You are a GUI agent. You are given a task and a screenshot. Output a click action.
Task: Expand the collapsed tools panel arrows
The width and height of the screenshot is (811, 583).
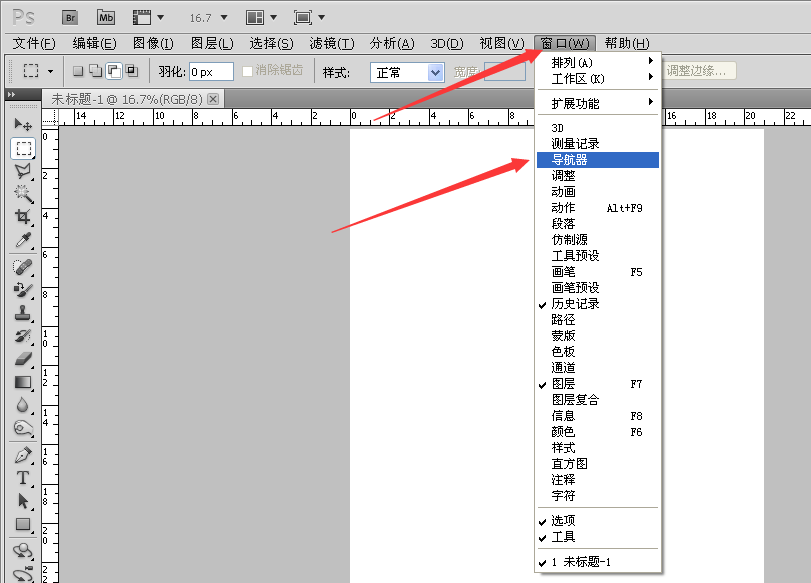pyautogui.click(x=11, y=95)
